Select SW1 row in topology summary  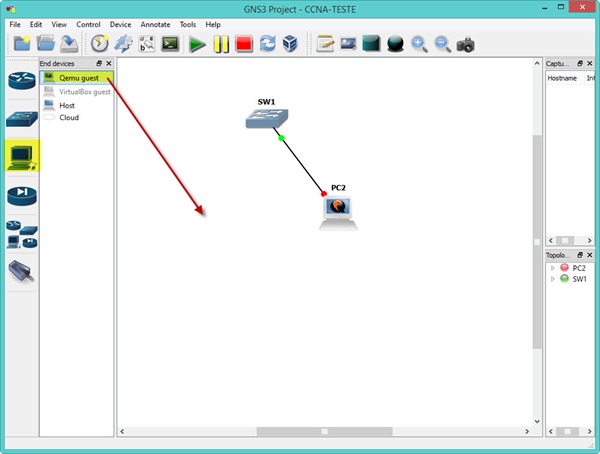[570, 279]
